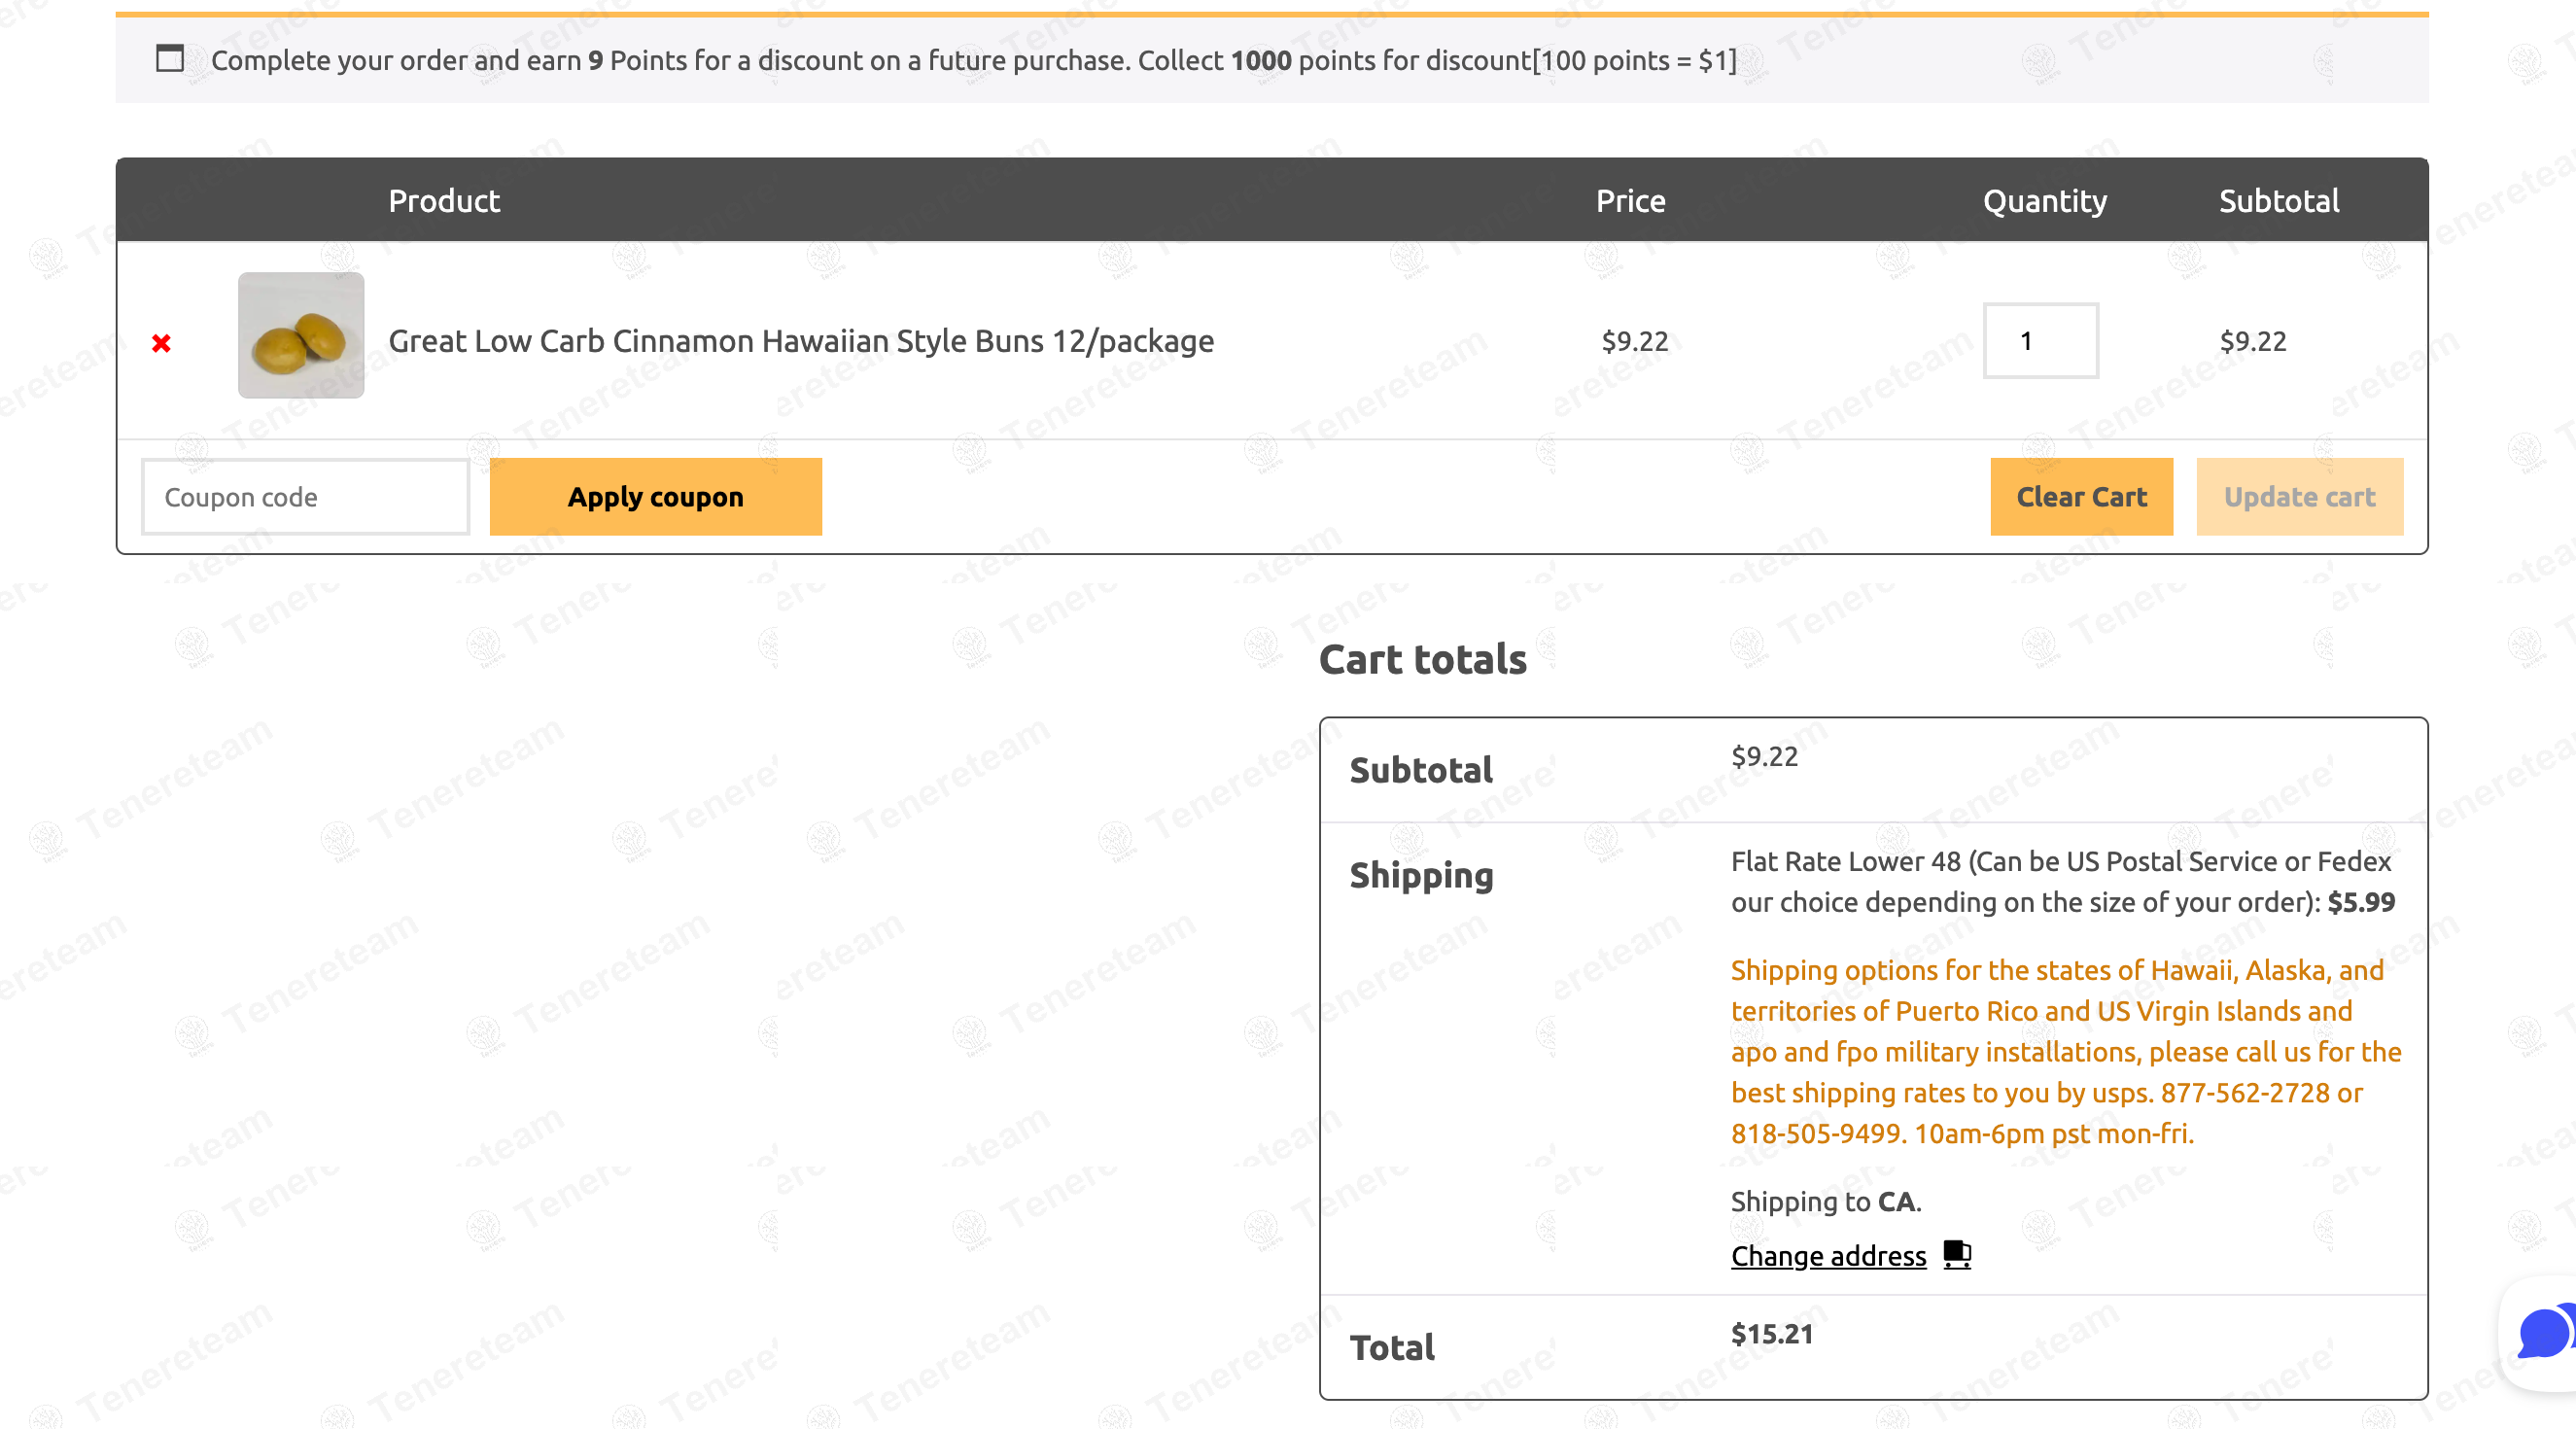Click into the Coupon code field
The height and width of the screenshot is (1429, 2576).
[305, 497]
